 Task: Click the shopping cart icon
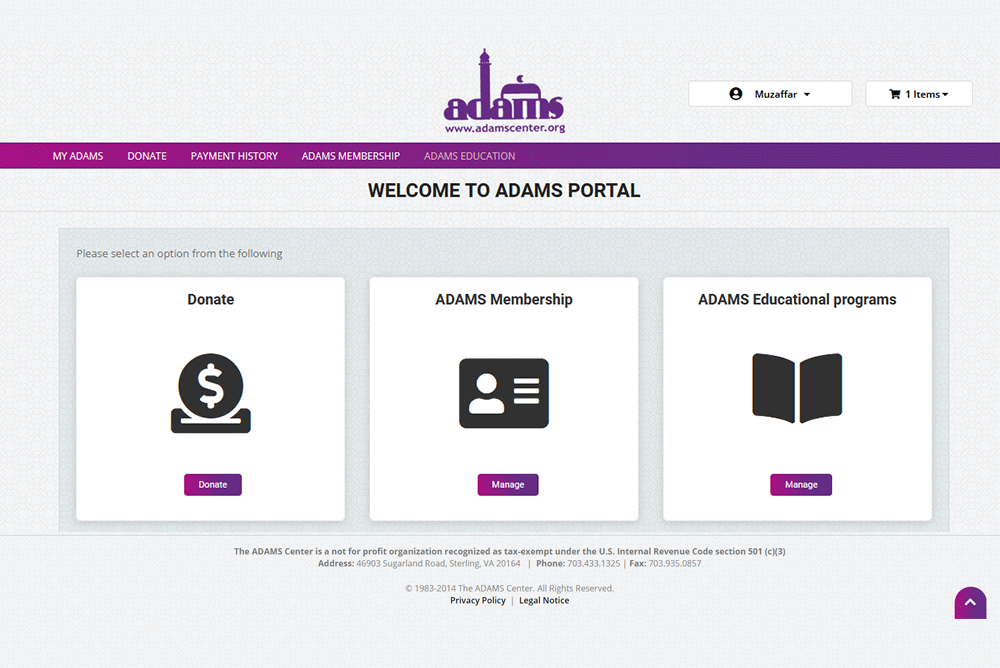click(x=895, y=94)
